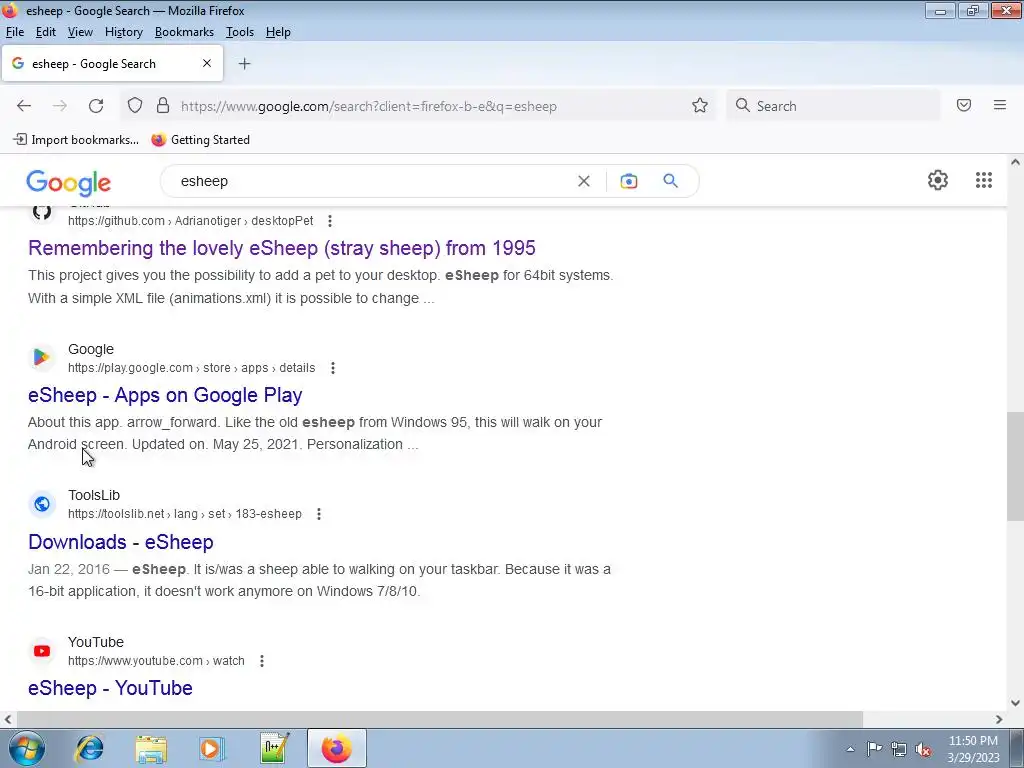
Task: Open the Action Center flag icon
Action: click(x=874, y=749)
